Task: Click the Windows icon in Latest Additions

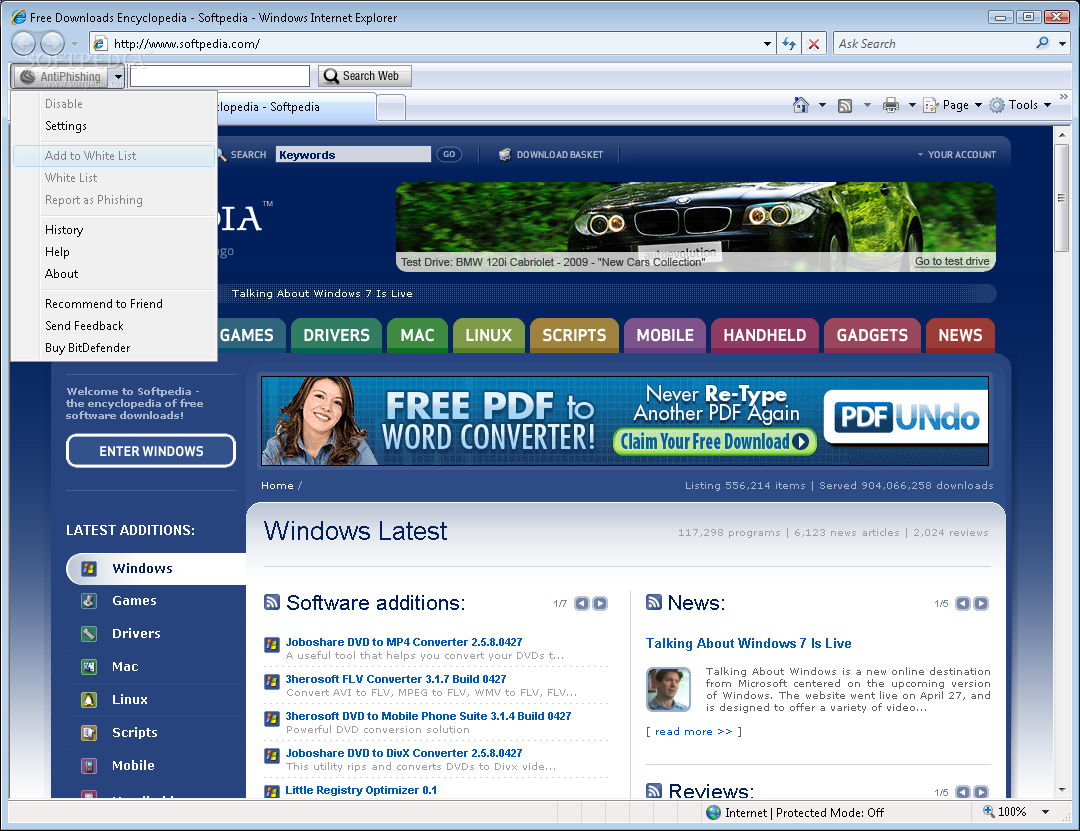Action: click(x=89, y=568)
